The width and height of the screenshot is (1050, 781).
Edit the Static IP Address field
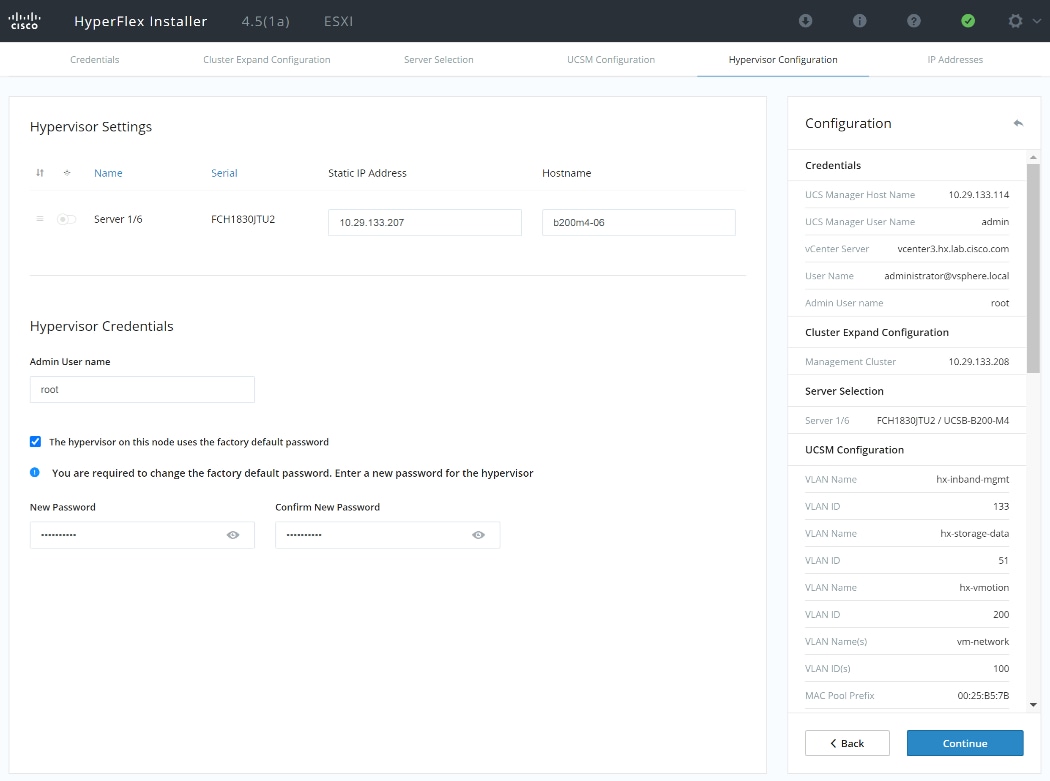425,222
